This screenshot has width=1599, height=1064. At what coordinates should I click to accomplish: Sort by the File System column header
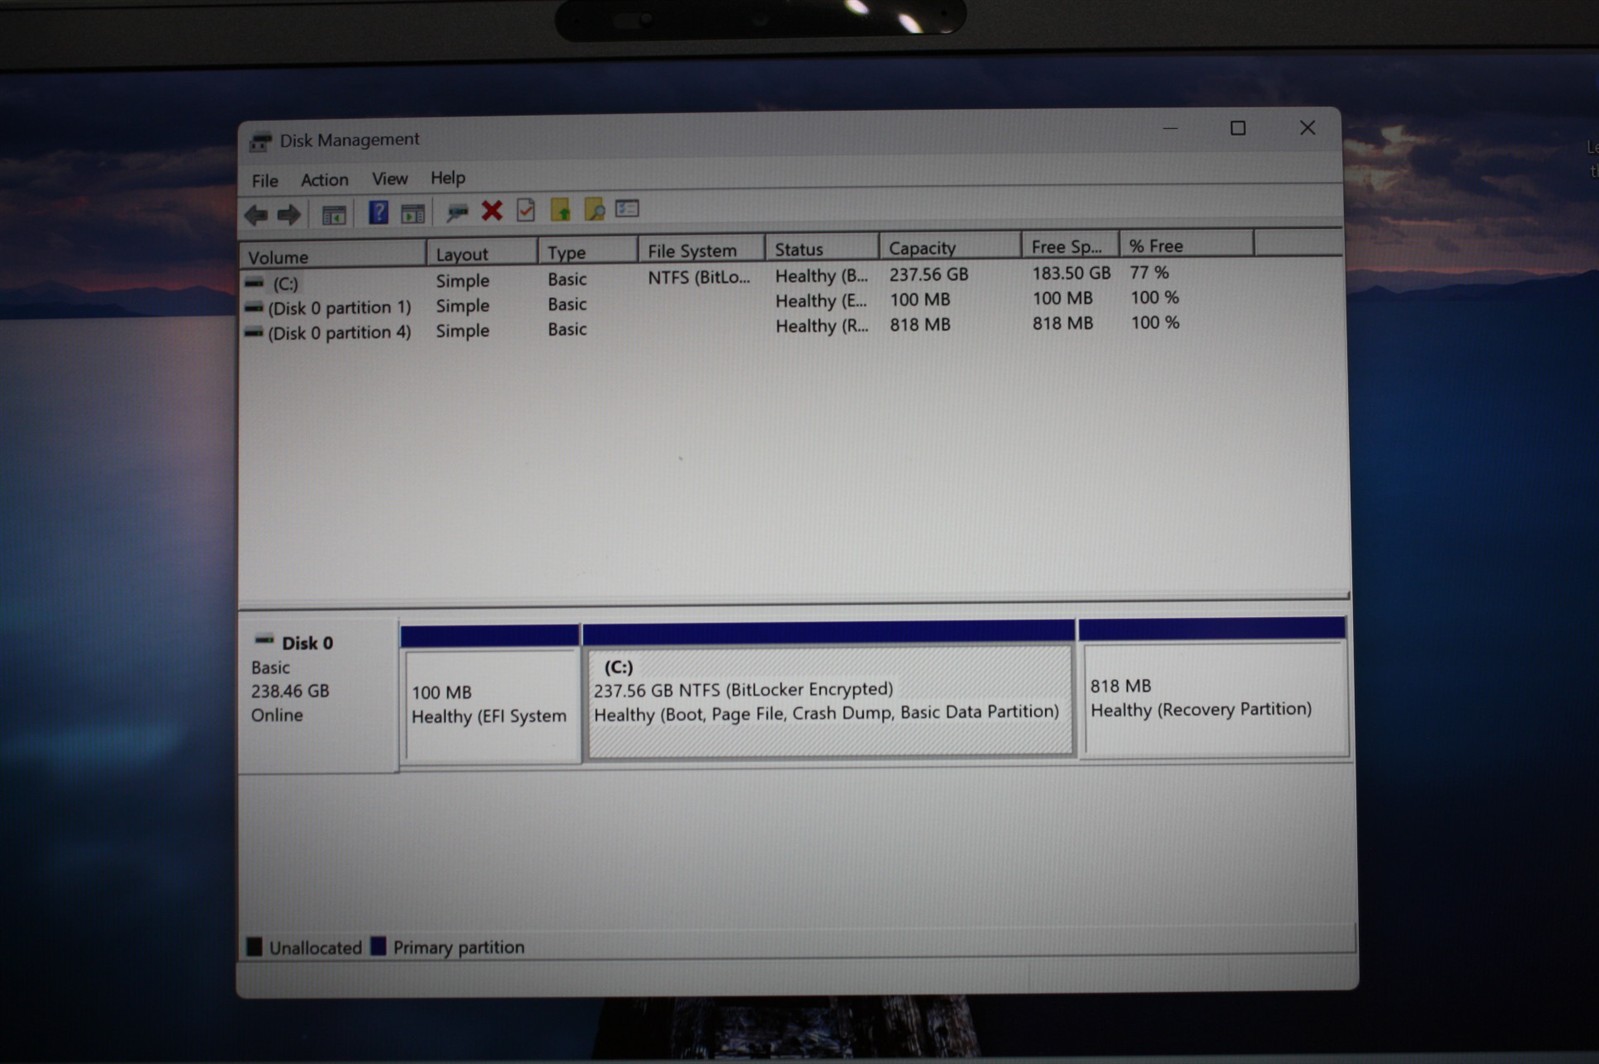(702, 250)
